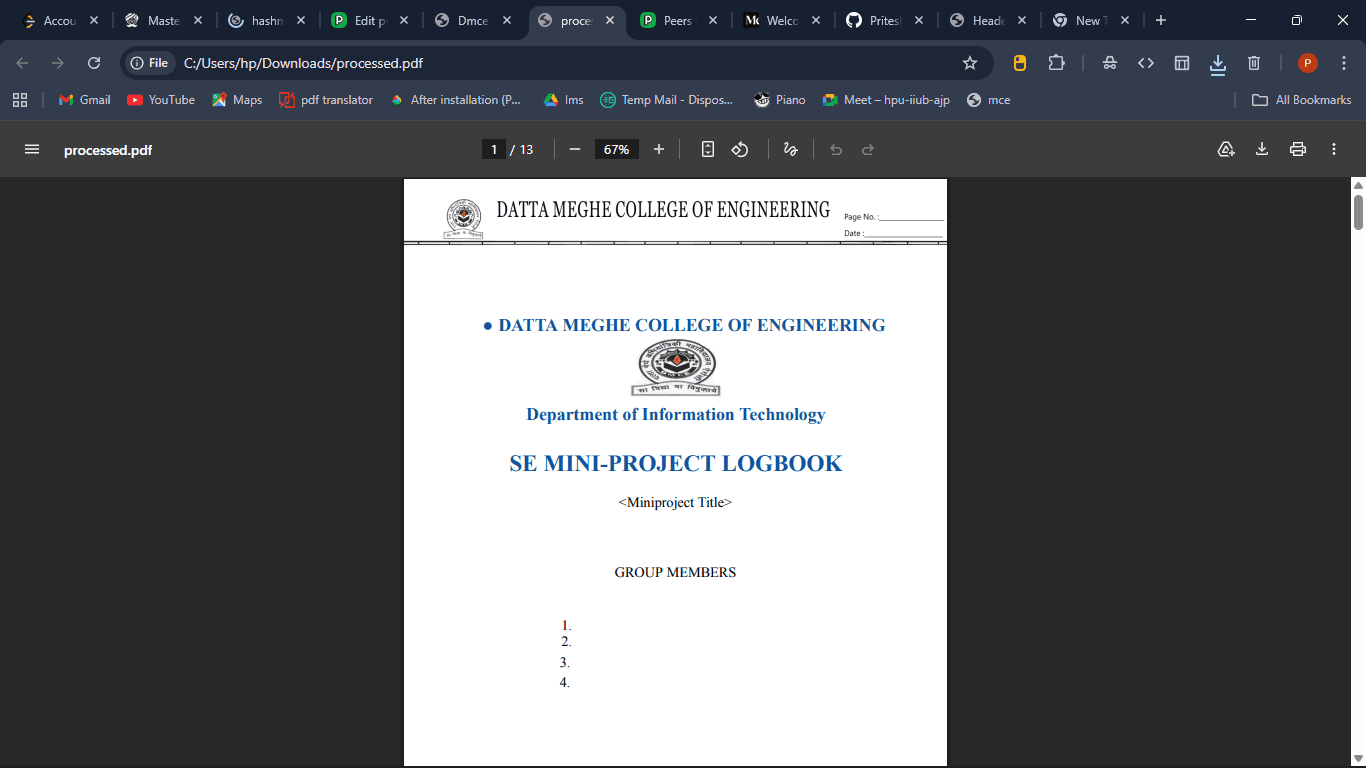This screenshot has width=1366, height=768.
Task: Zoom out of the PDF
Action: [575, 149]
